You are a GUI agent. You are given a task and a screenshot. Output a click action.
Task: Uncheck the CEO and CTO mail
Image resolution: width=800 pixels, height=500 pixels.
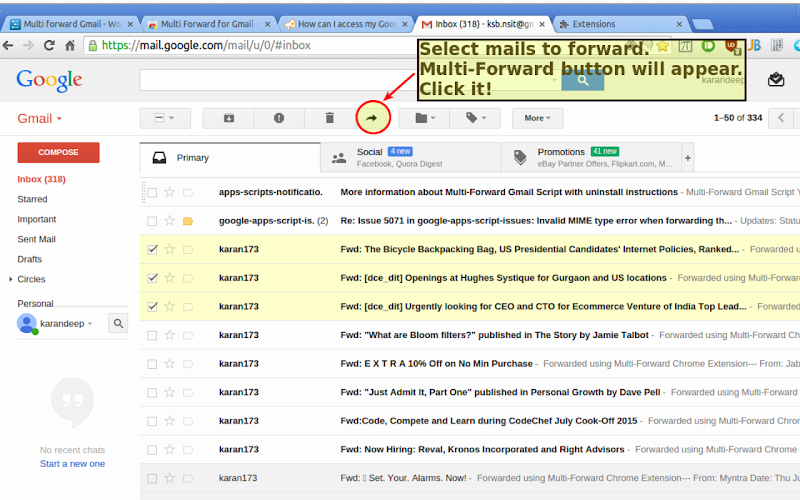tap(152, 307)
